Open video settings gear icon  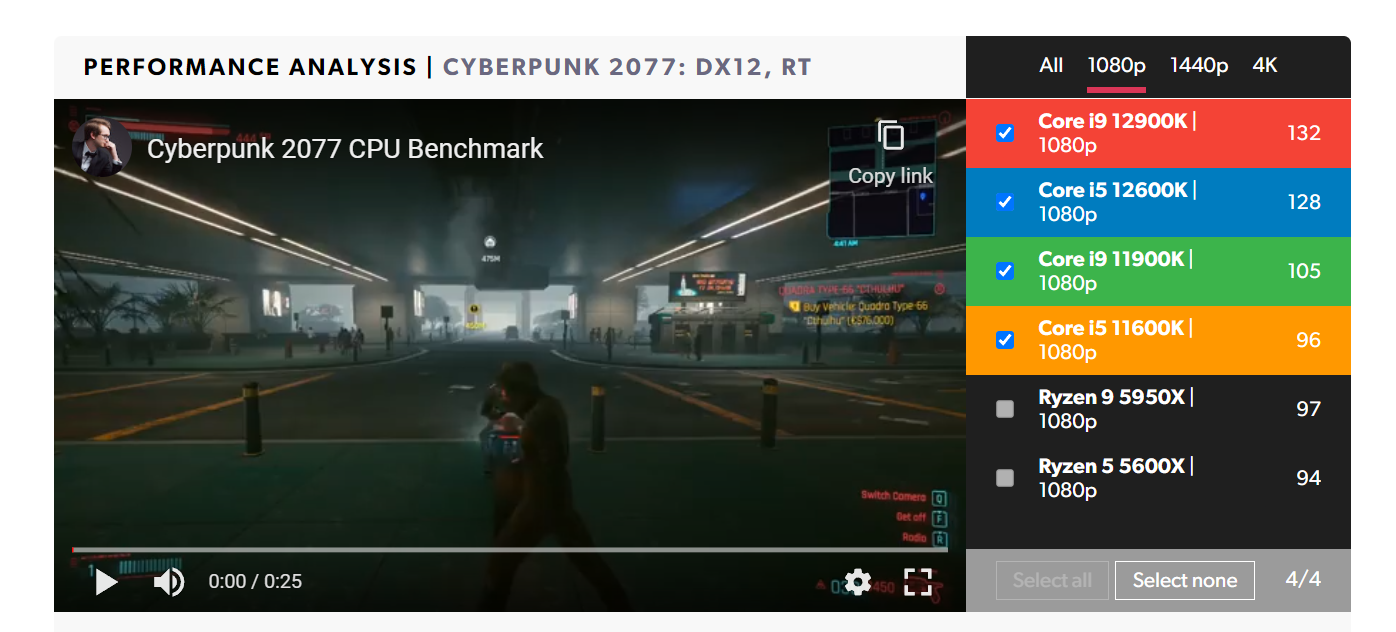tap(858, 582)
